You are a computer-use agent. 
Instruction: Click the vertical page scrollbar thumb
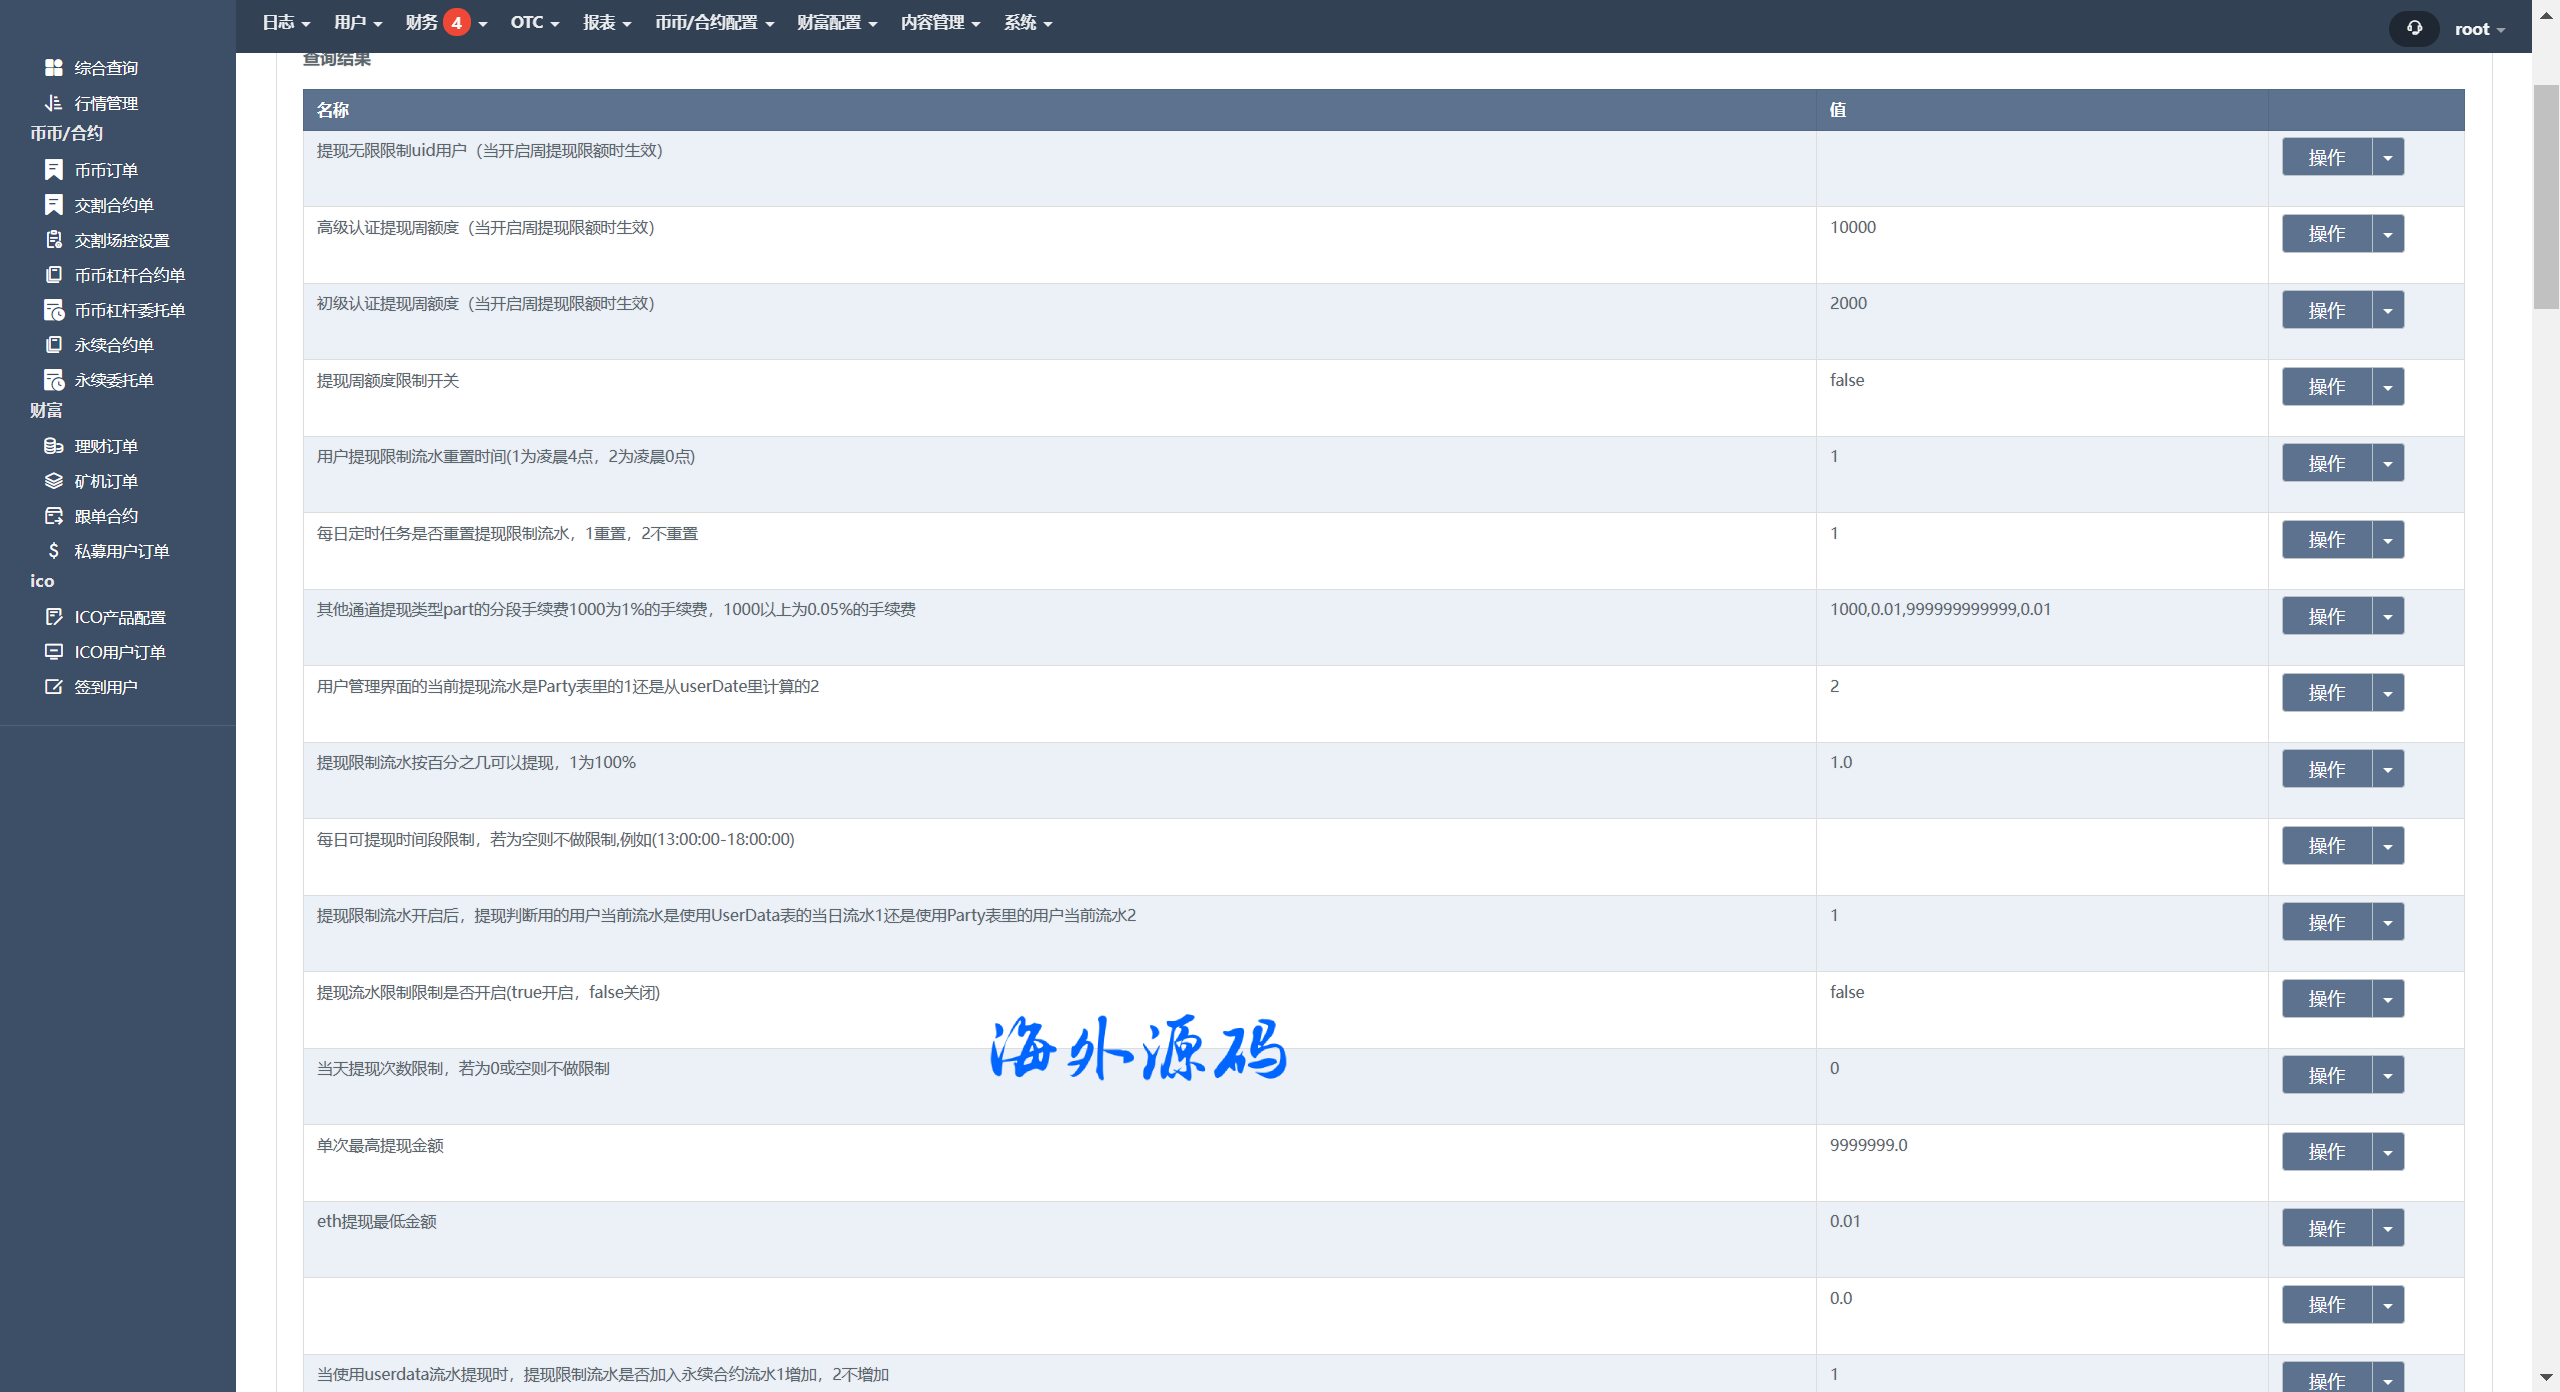pyautogui.click(x=2545, y=197)
